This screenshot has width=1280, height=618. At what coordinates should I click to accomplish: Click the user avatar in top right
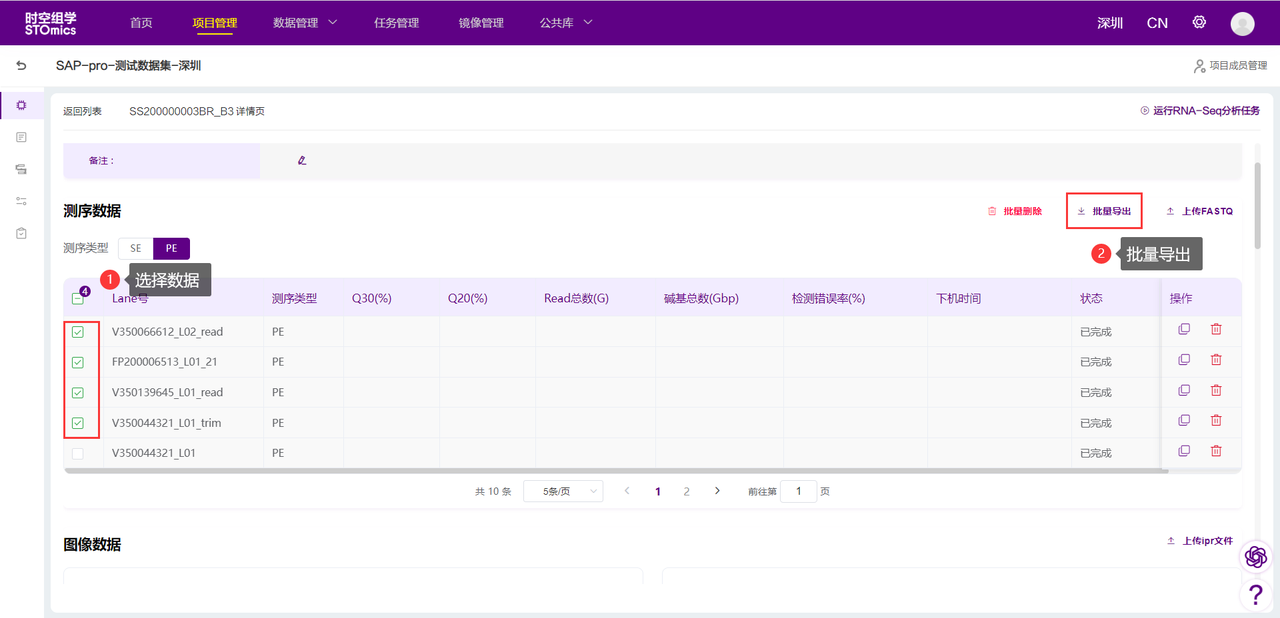(x=1242, y=23)
